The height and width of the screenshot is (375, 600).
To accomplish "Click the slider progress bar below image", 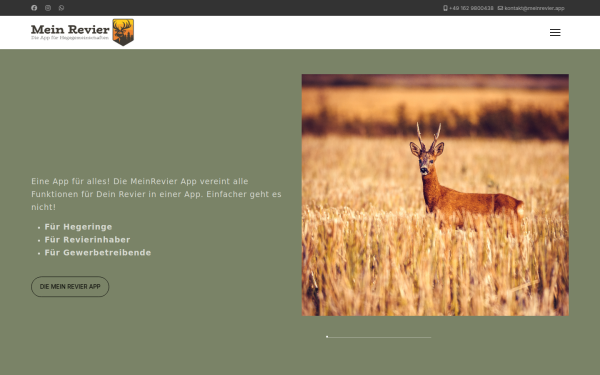I will tap(378, 337).
